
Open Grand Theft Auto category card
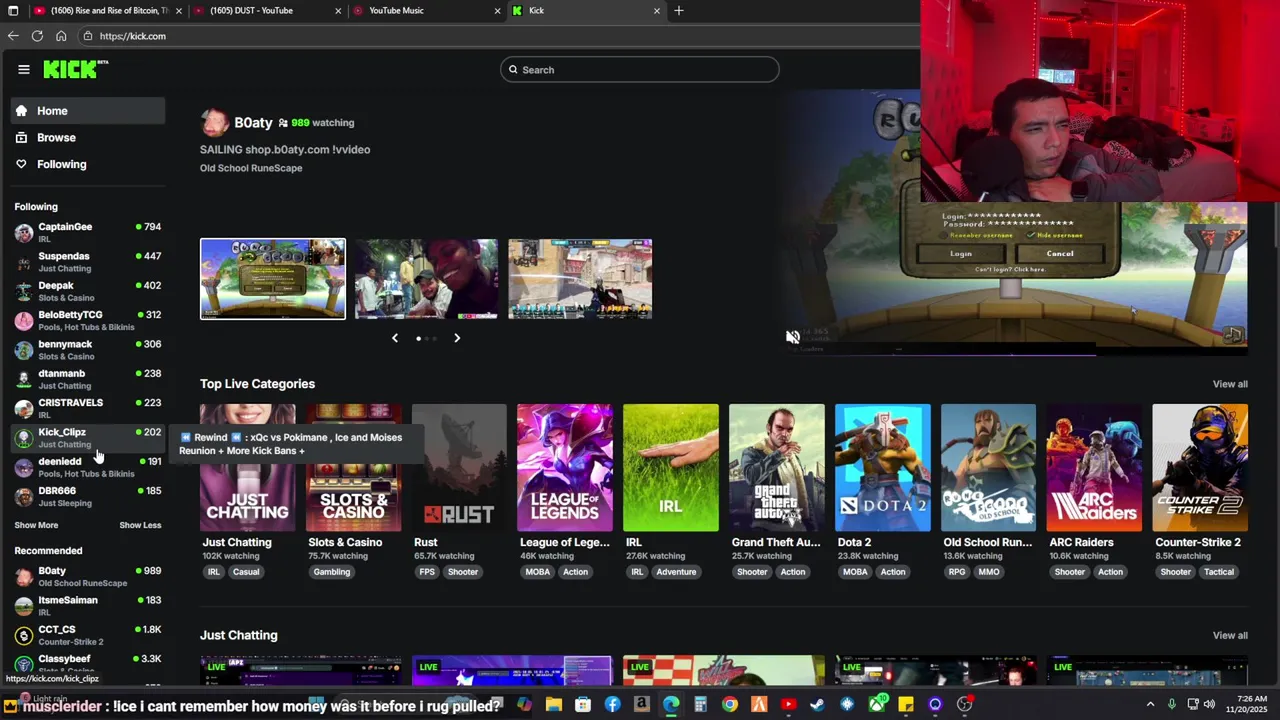[777, 468]
